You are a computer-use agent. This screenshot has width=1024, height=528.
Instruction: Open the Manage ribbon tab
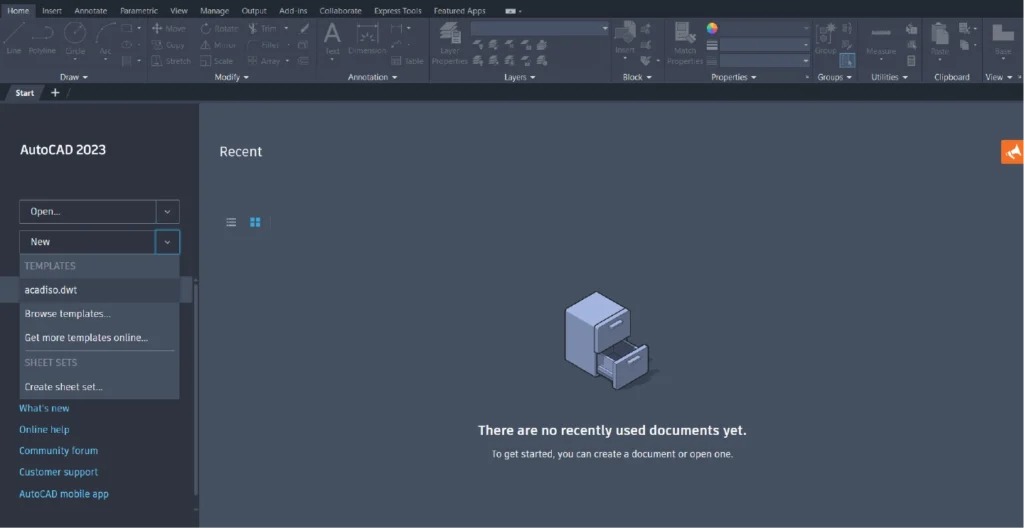tap(214, 10)
